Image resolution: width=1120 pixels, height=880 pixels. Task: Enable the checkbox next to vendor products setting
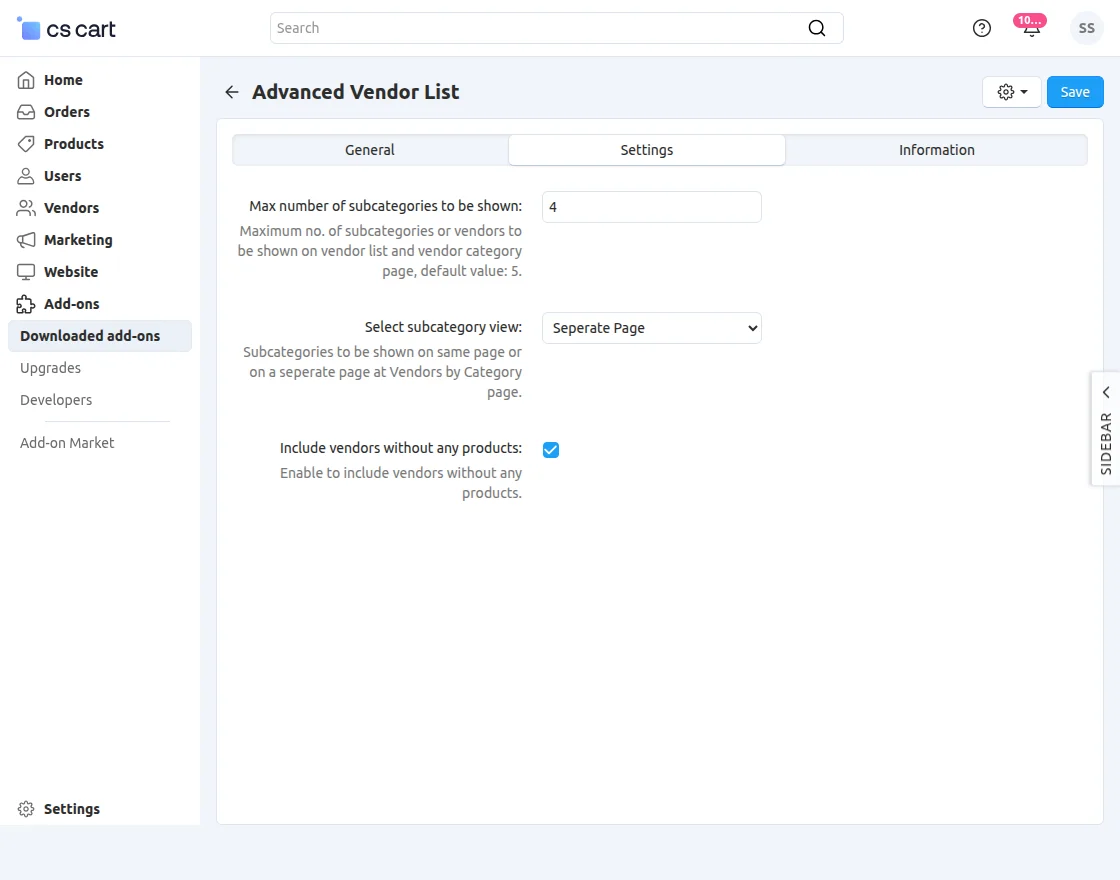point(551,450)
